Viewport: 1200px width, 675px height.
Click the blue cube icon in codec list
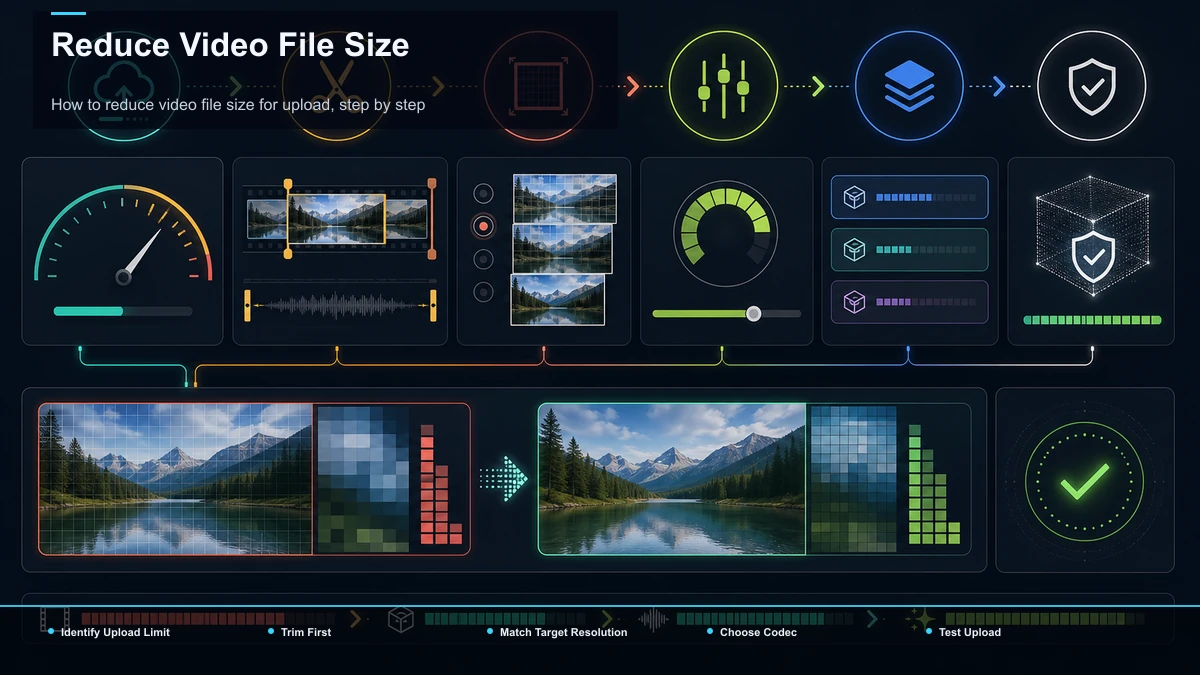coord(855,197)
